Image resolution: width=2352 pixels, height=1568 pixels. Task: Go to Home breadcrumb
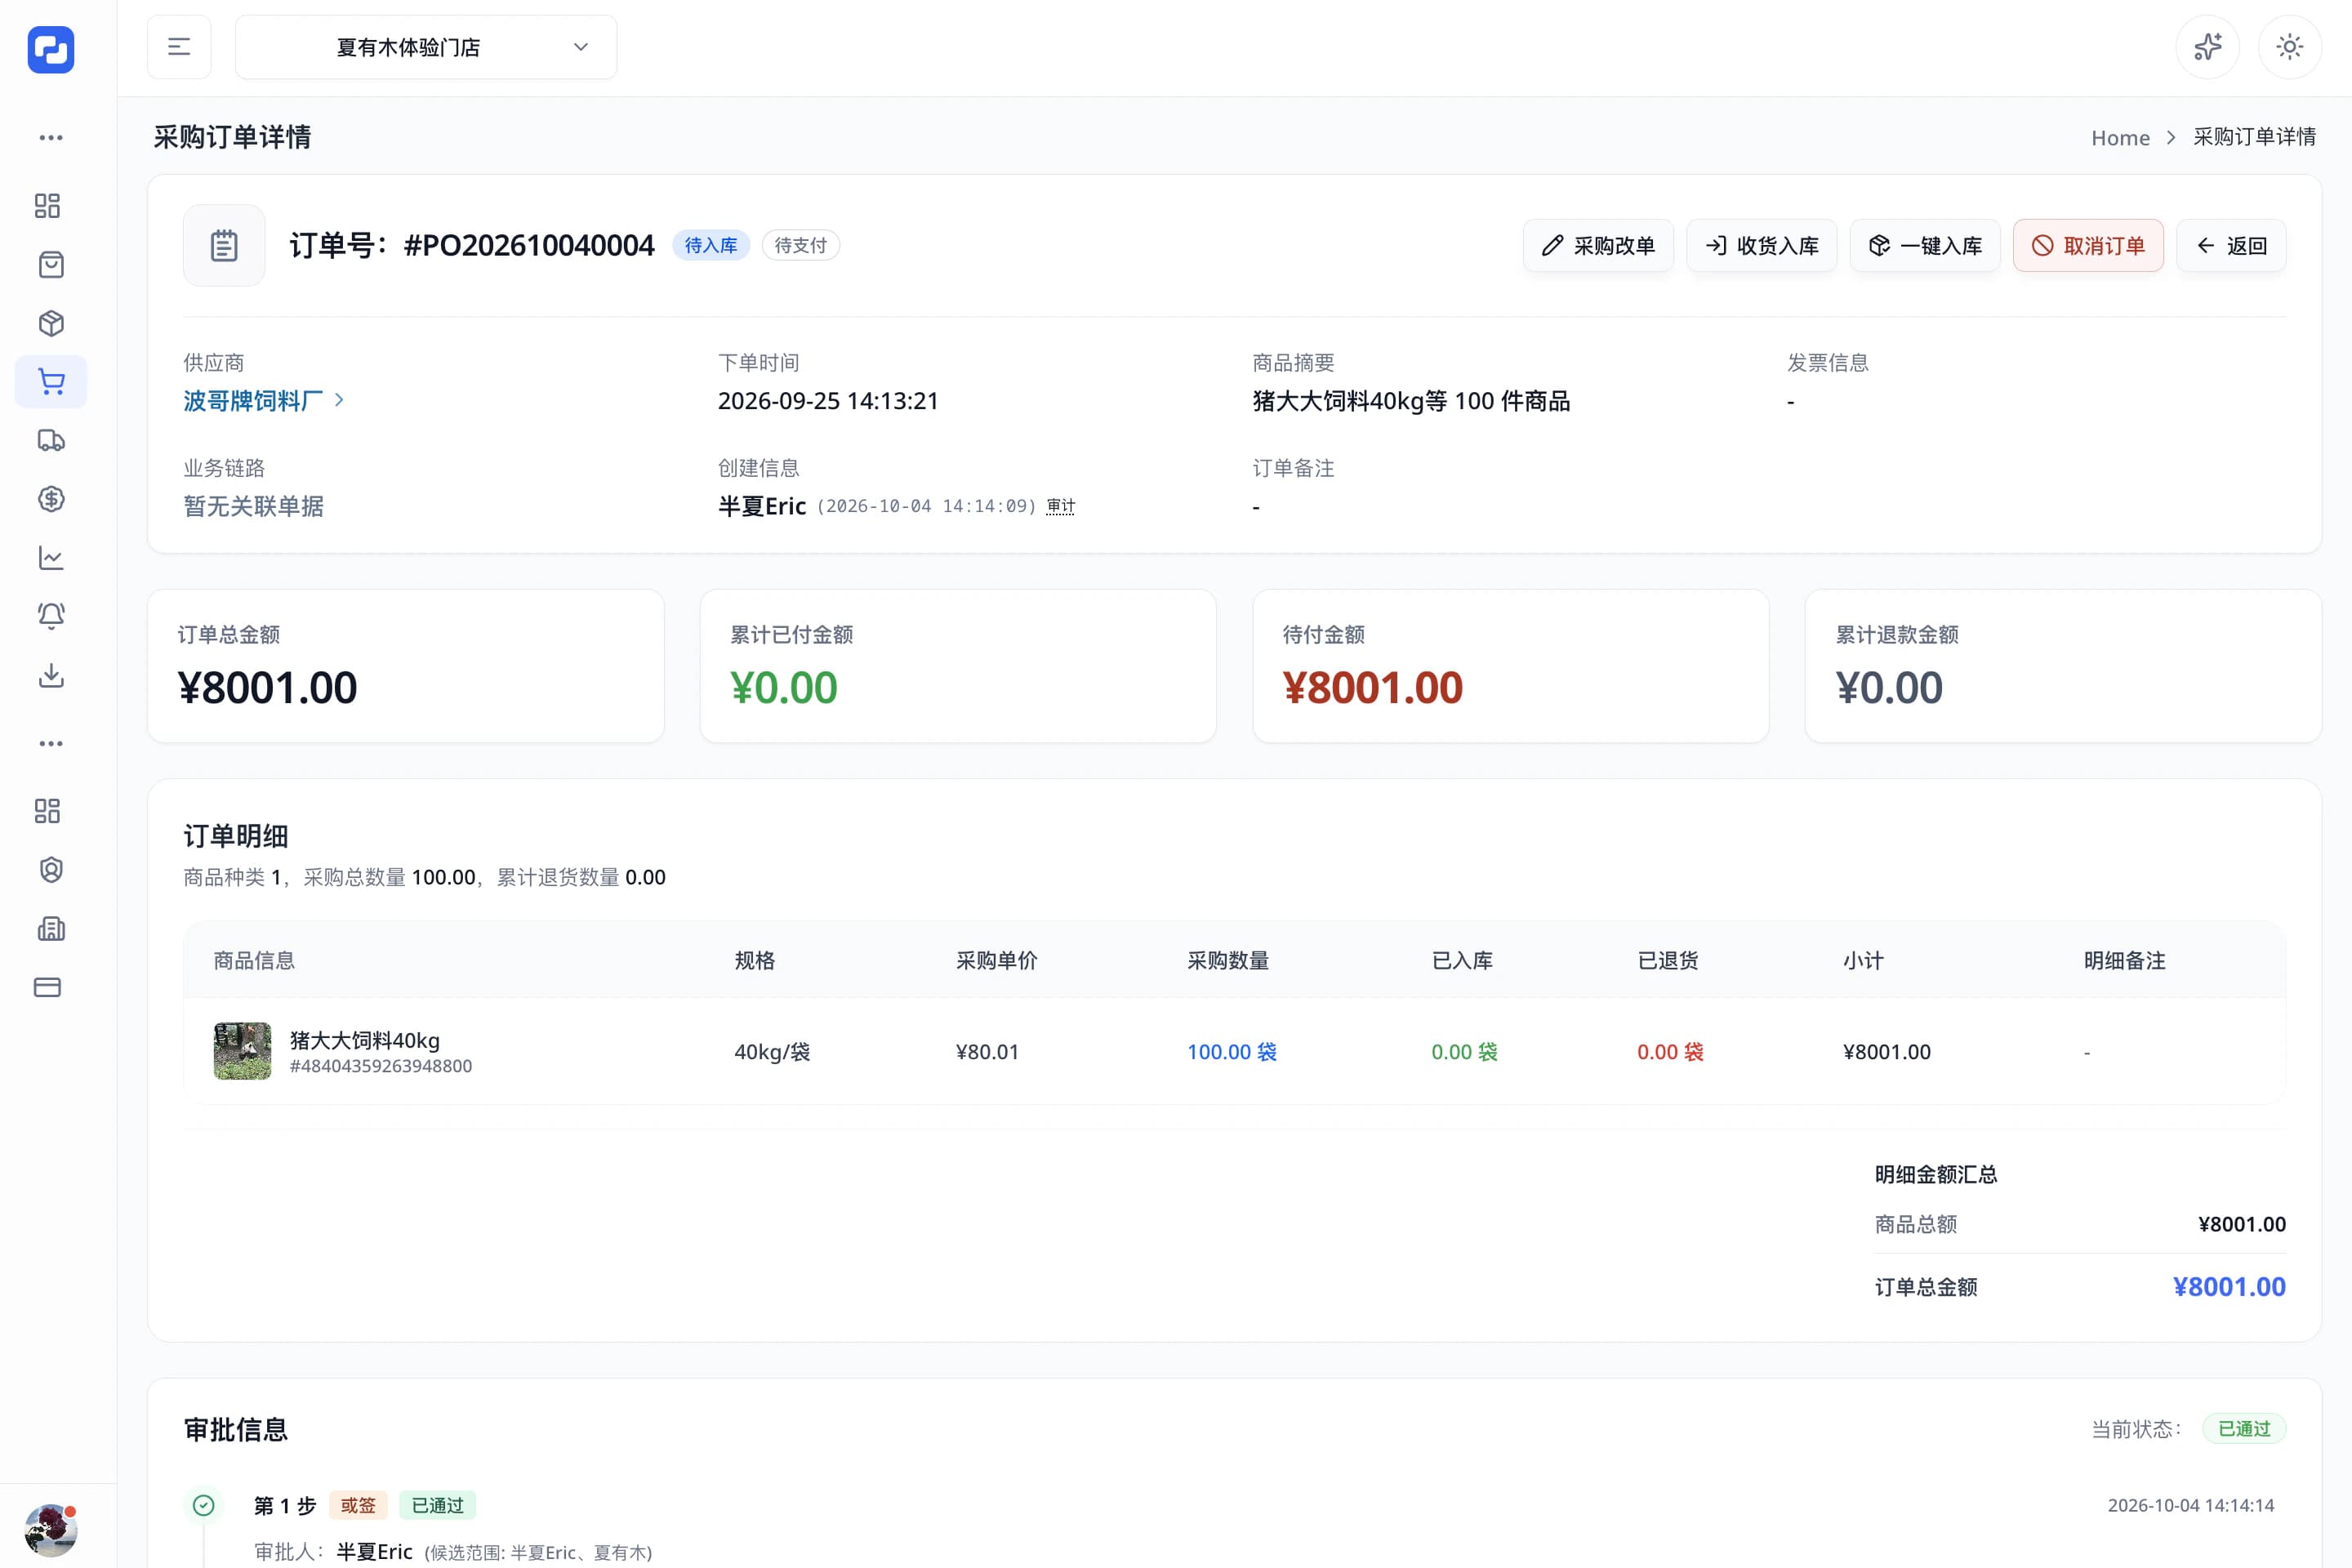(x=2120, y=138)
